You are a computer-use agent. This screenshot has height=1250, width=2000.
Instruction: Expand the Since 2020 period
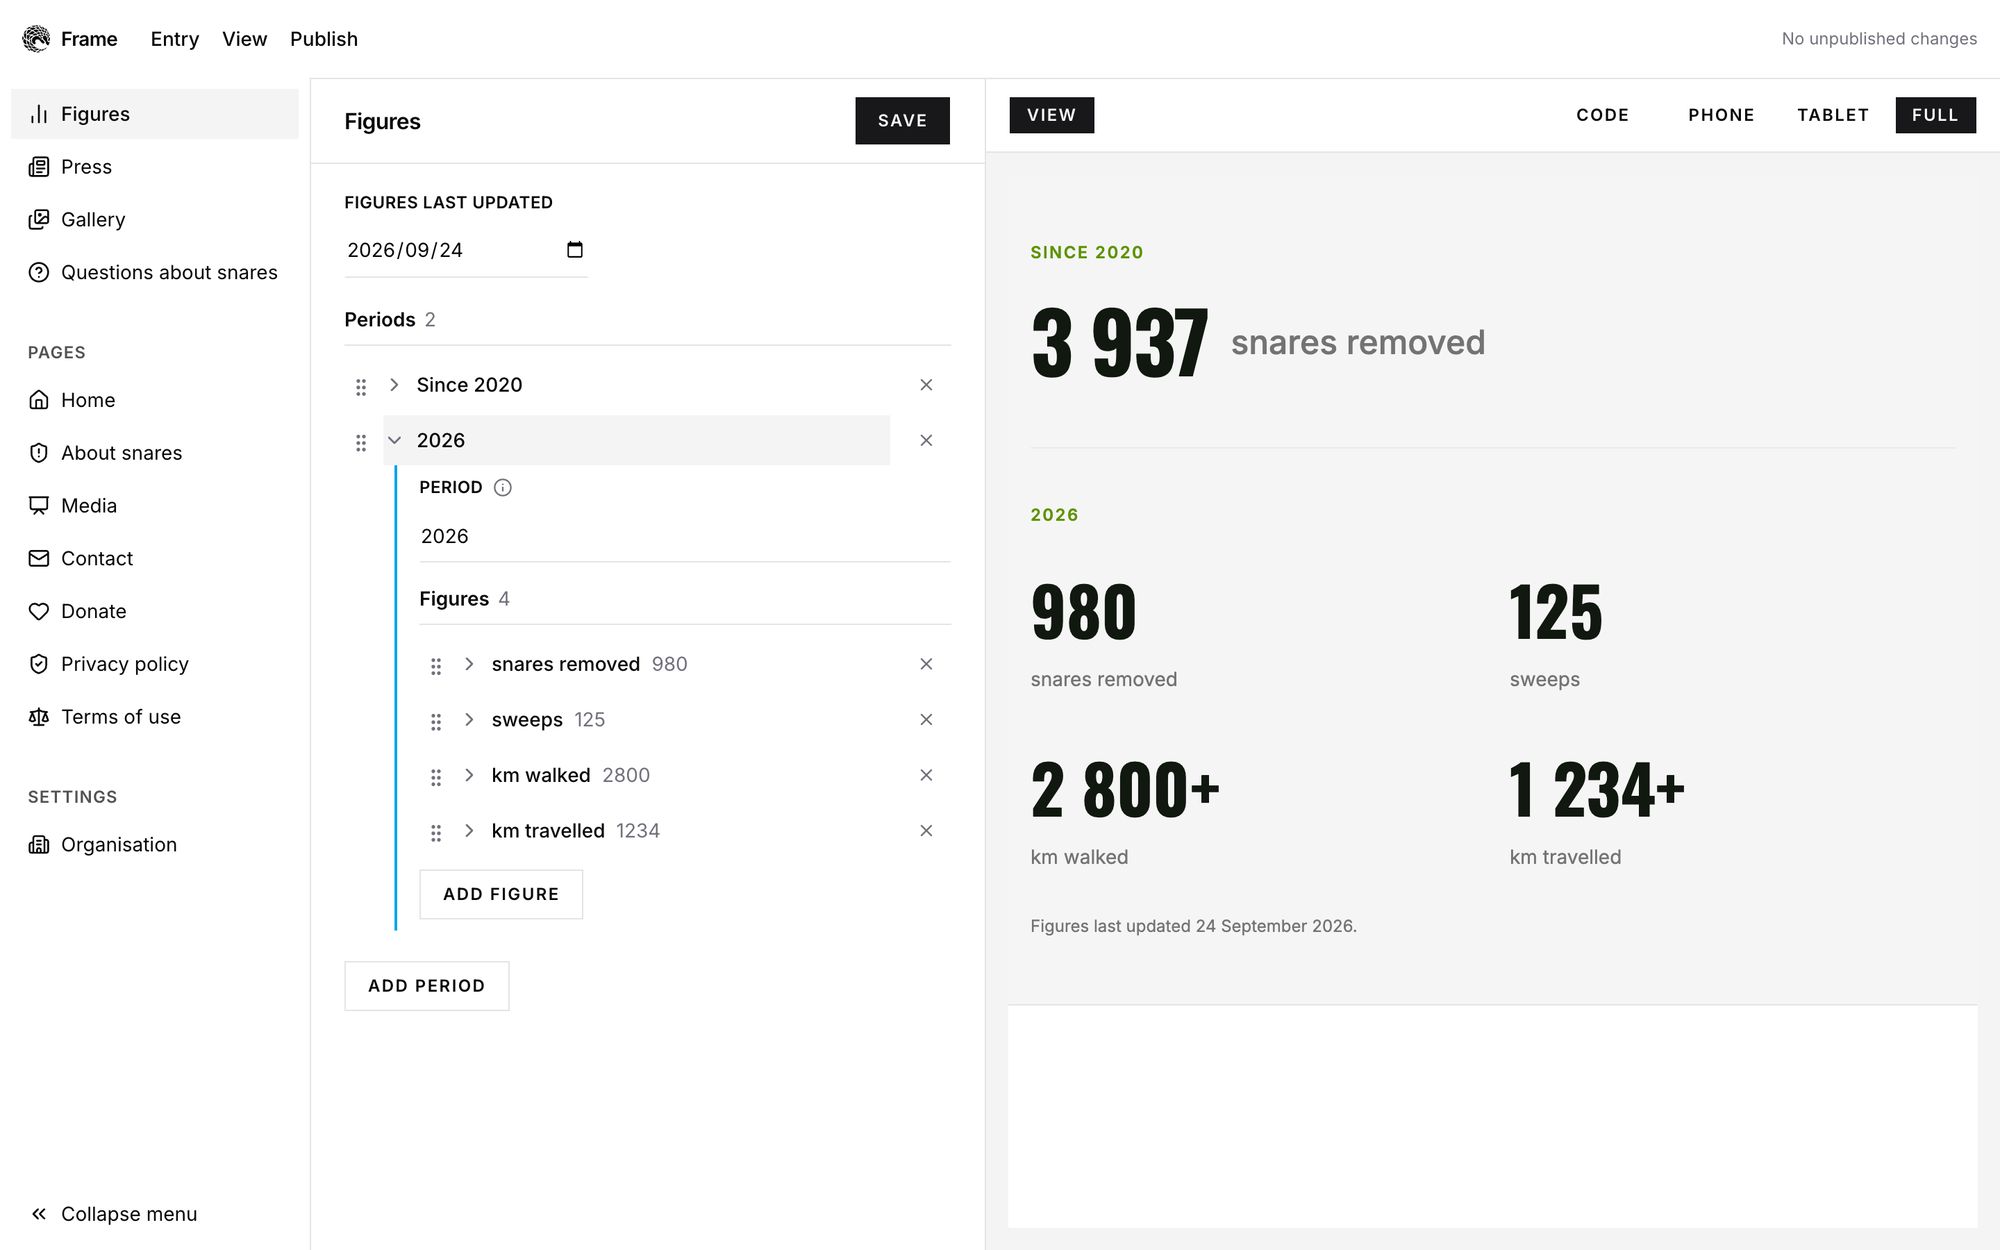[394, 385]
